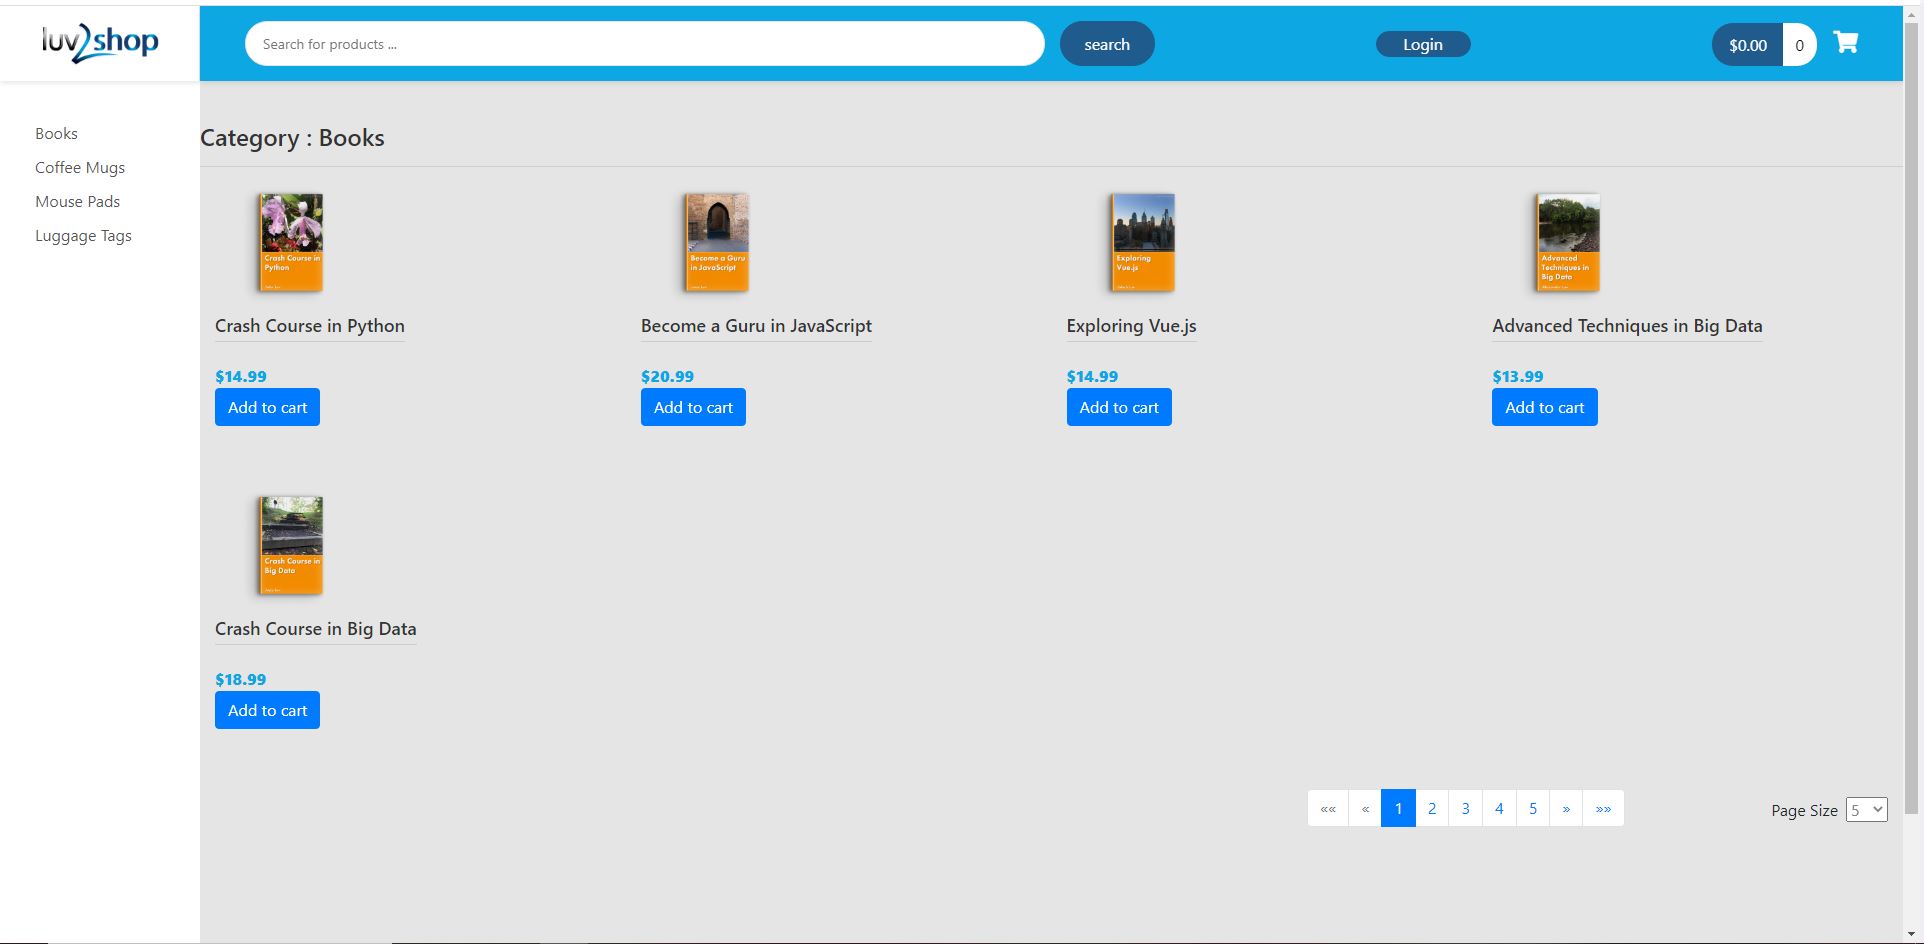This screenshot has height=944, width=1924.
Task: Jump to the last page with »» arrow
Action: [x=1603, y=808]
